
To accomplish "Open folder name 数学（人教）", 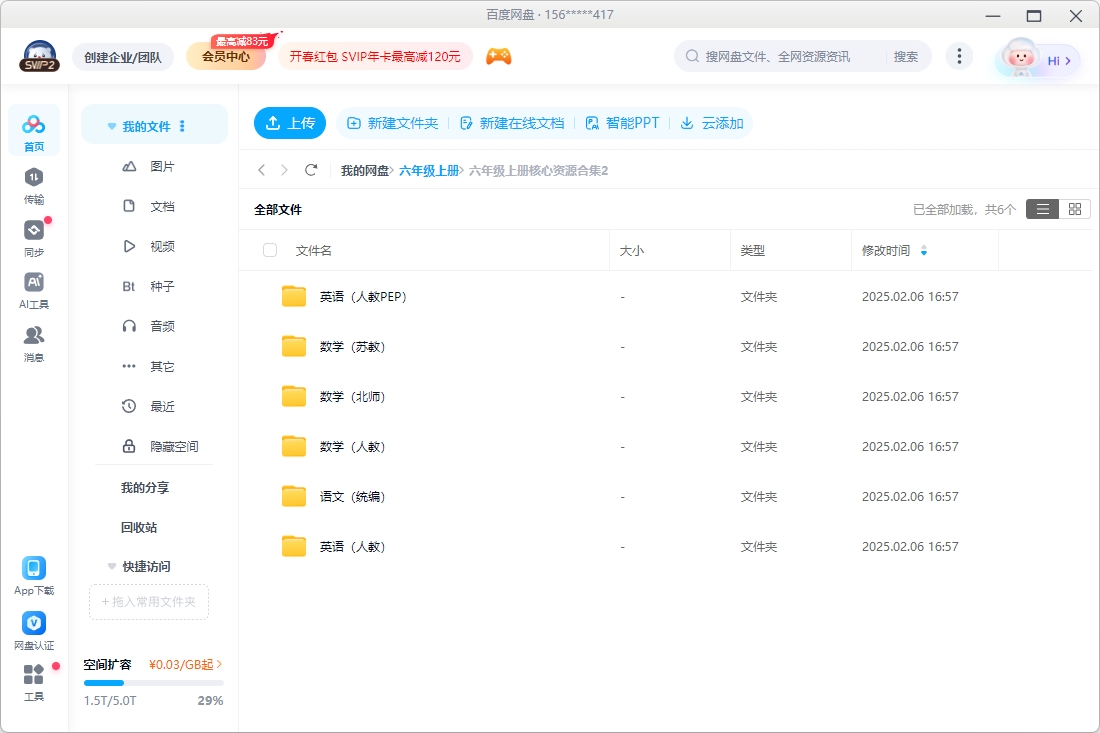I will 352,447.
